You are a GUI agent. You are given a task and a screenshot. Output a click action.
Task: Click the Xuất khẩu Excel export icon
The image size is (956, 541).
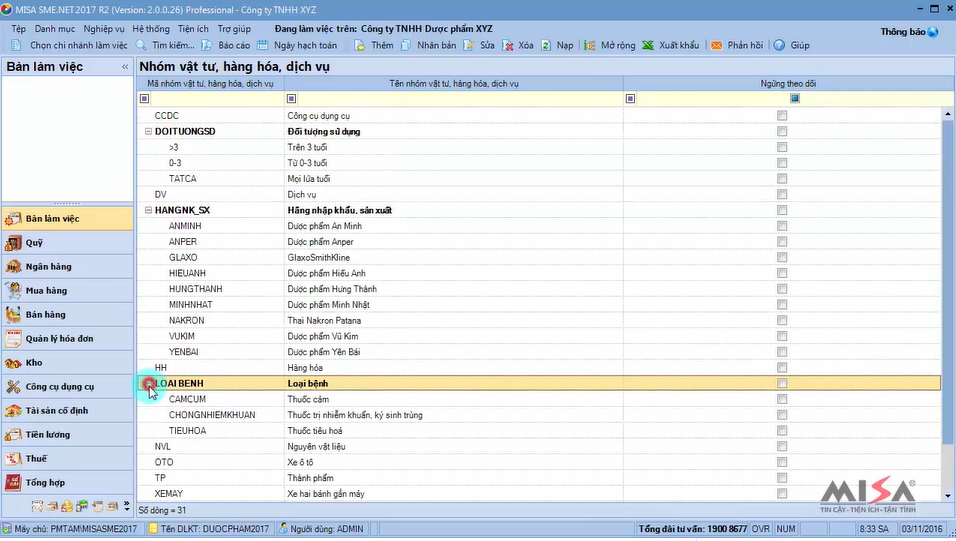coord(648,45)
